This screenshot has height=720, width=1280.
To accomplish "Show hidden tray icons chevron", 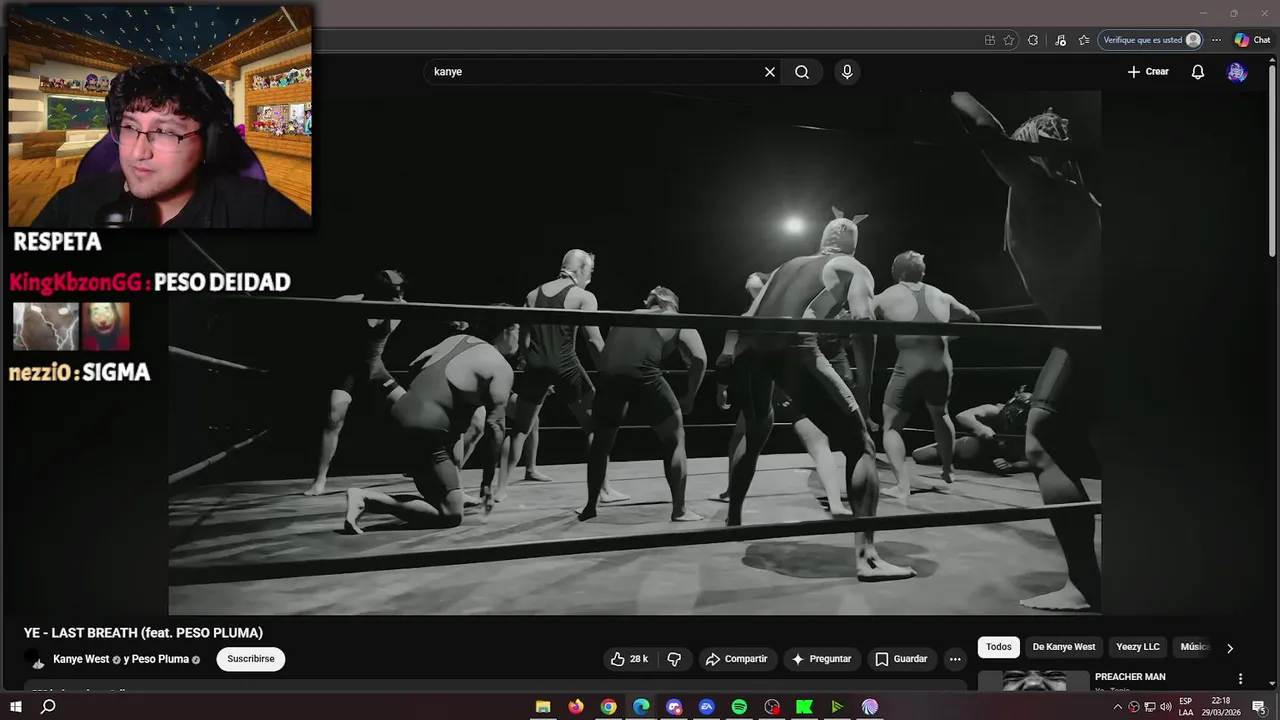I will (x=1117, y=707).
